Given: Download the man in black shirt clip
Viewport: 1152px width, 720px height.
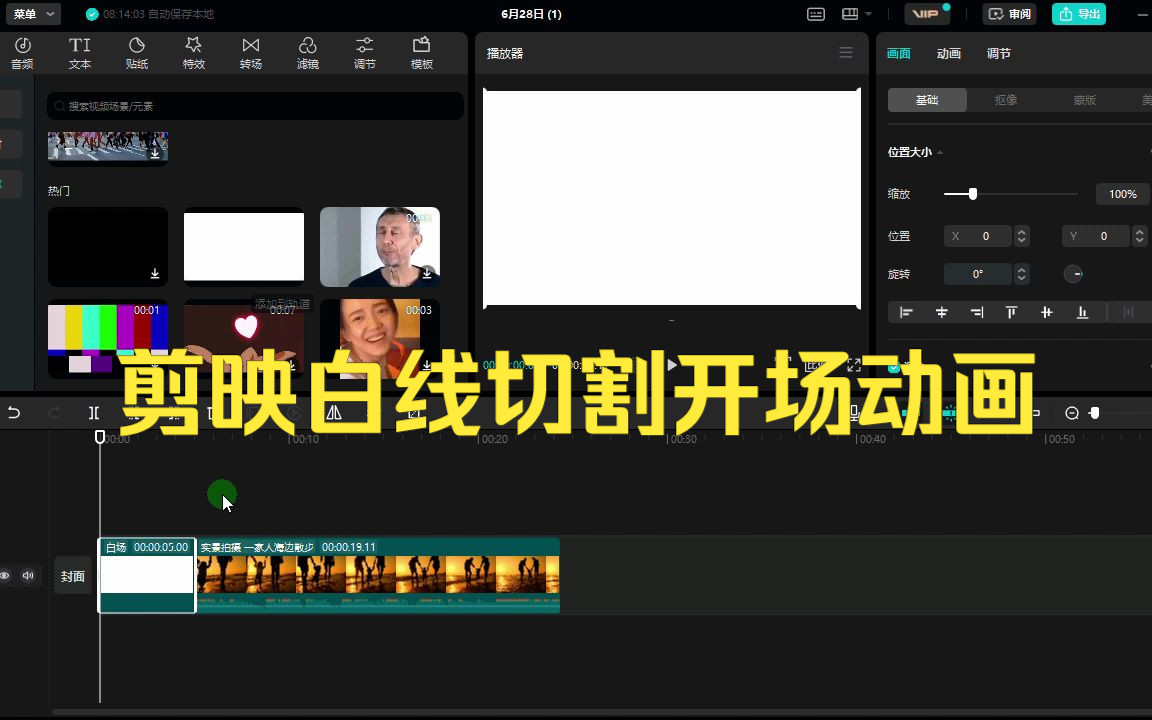Looking at the screenshot, I should (x=427, y=274).
